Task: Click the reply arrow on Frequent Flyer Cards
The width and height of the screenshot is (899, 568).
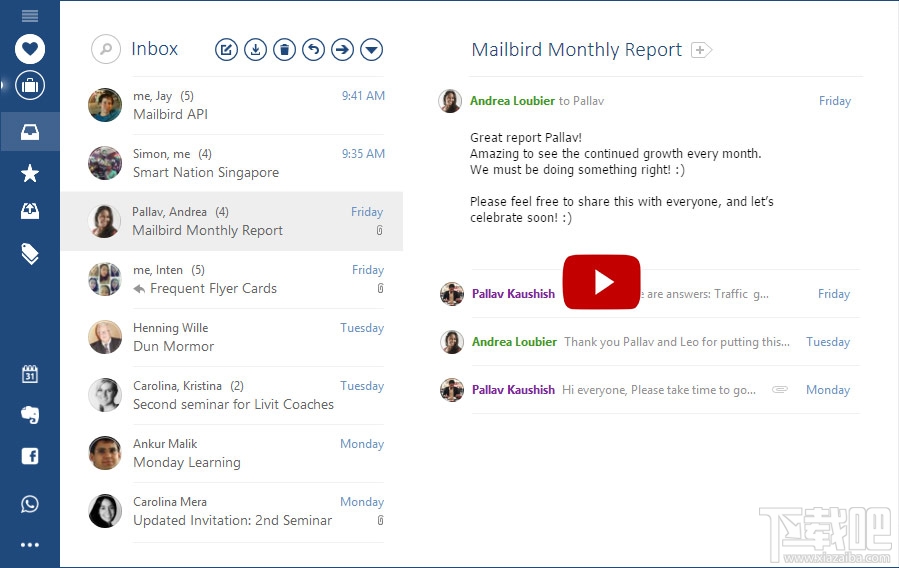Action: pos(139,289)
